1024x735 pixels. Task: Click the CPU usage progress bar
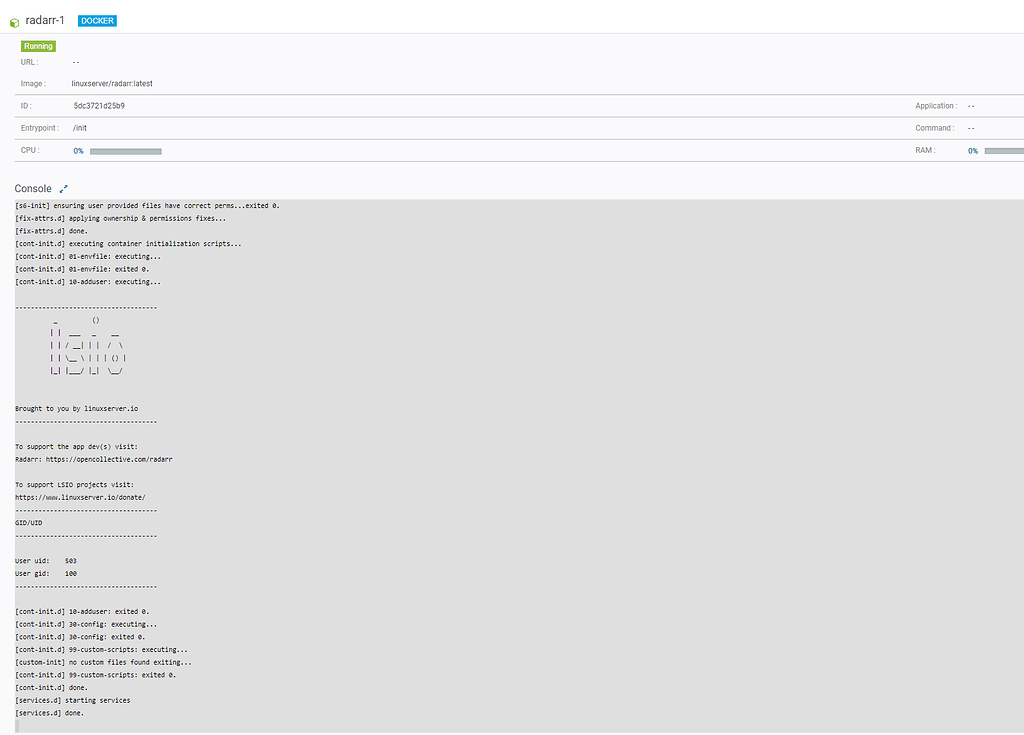[125, 151]
